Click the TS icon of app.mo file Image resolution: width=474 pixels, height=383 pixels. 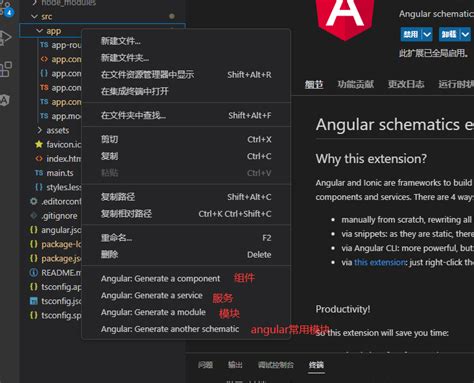click(x=44, y=116)
